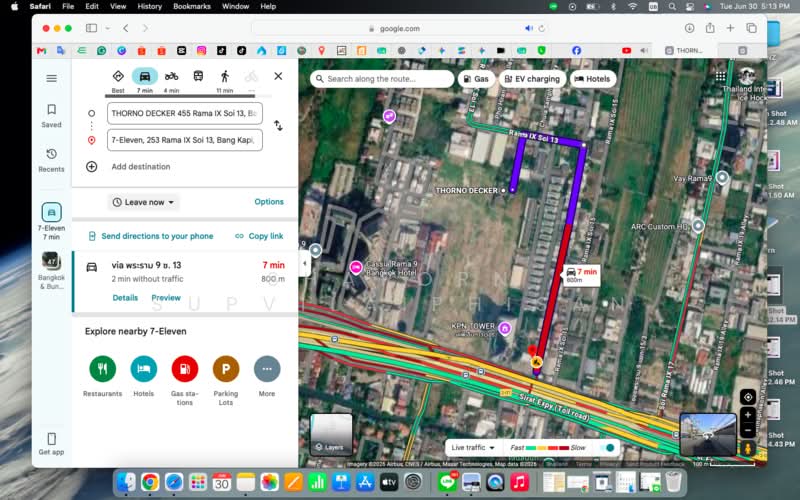The image size is (800, 500).
Task: Open the Facebook tab
Action: point(577,51)
